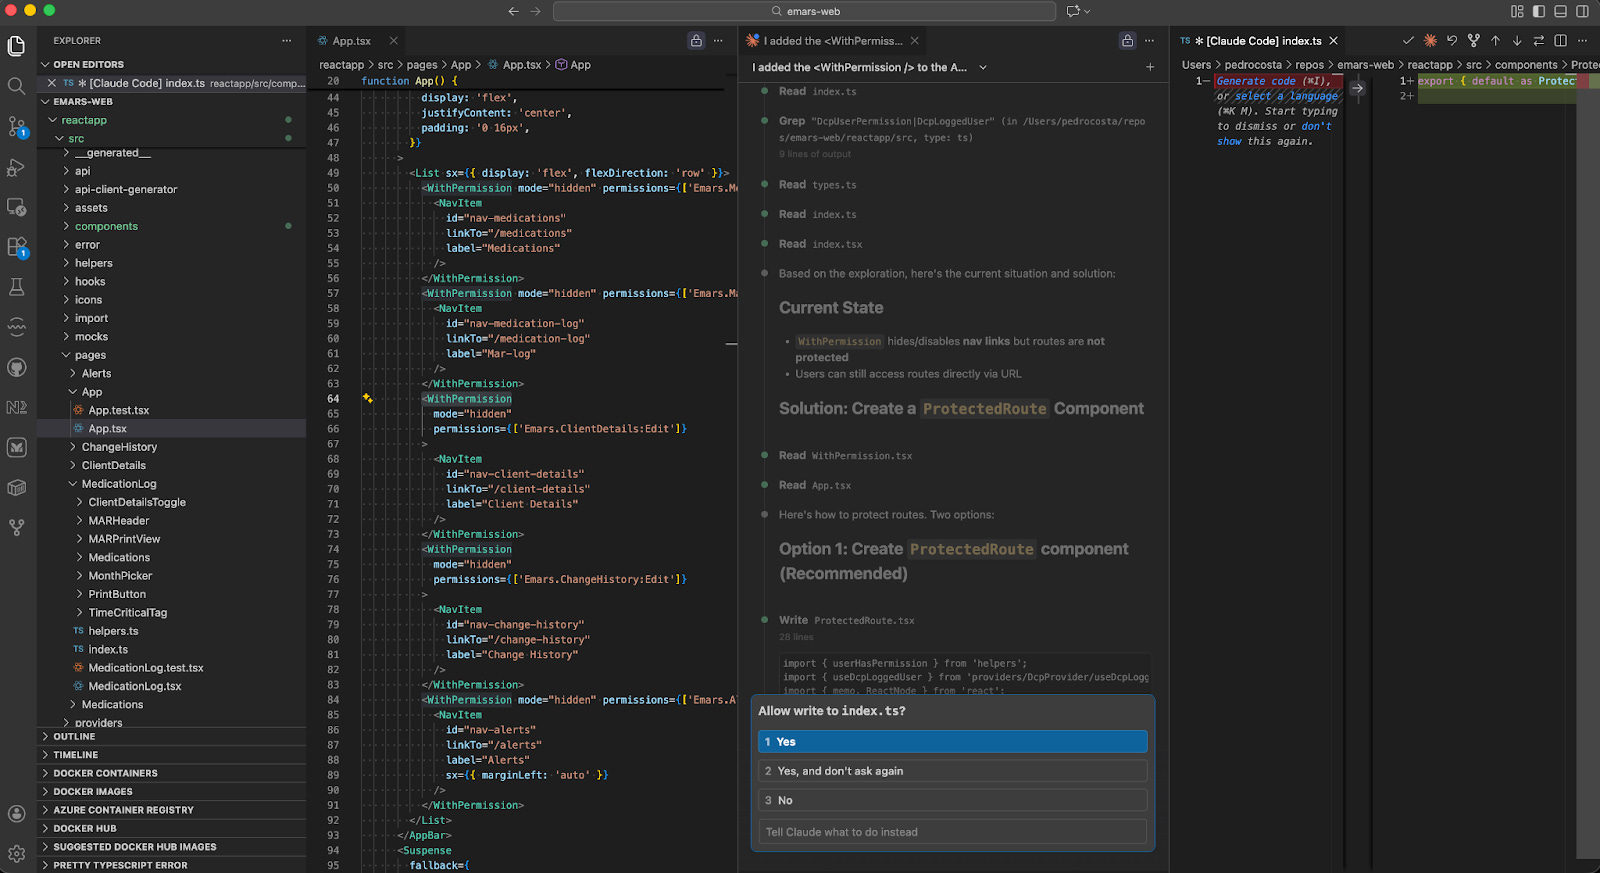
Task: Click the orange Claude Code icon in diff toolbar
Action: coord(1430,41)
